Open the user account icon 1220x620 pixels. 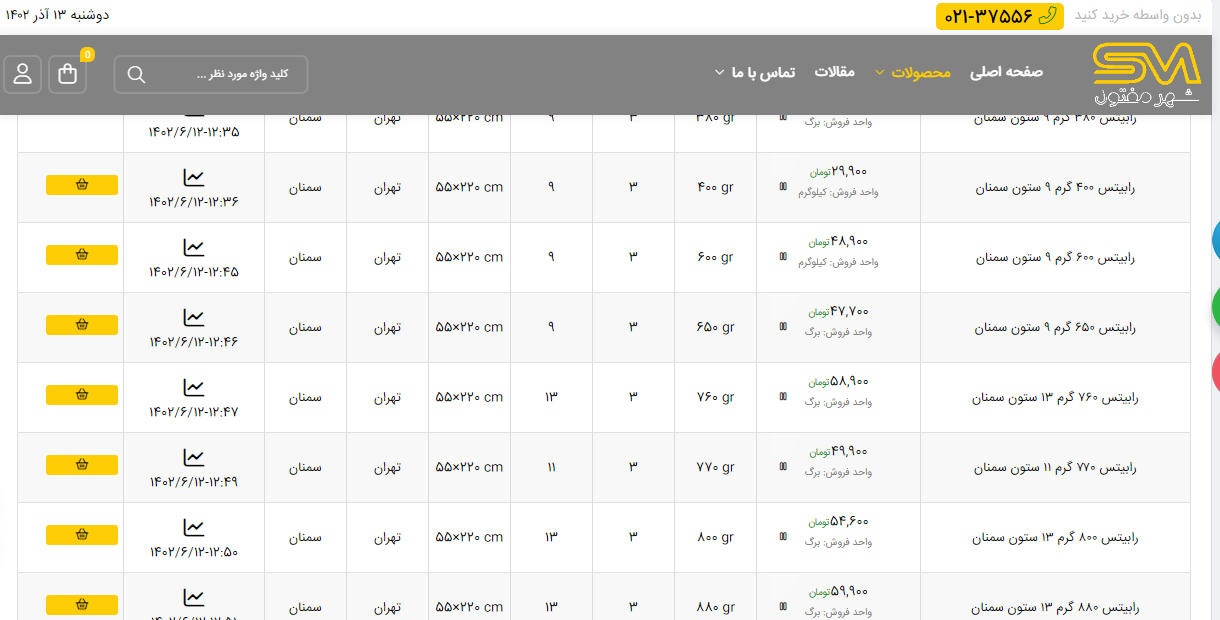pos(22,75)
